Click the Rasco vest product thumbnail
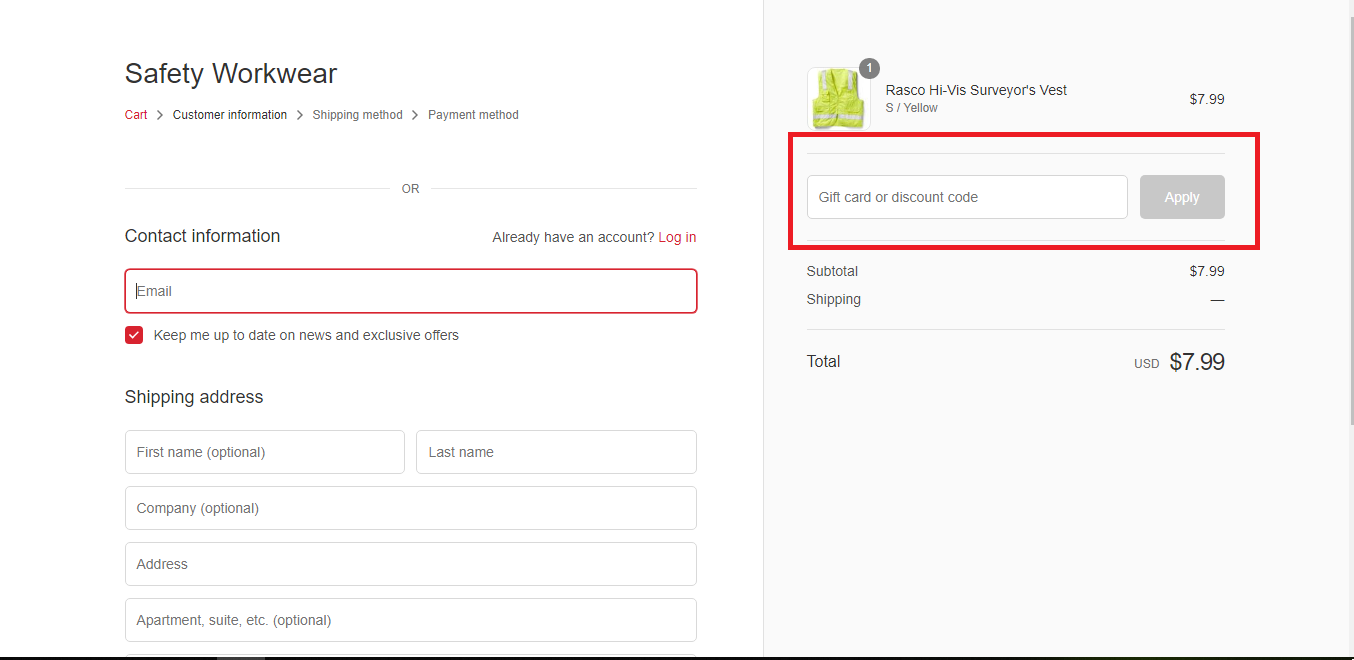This screenshot has width=1354, height=660. coord(838,99)
